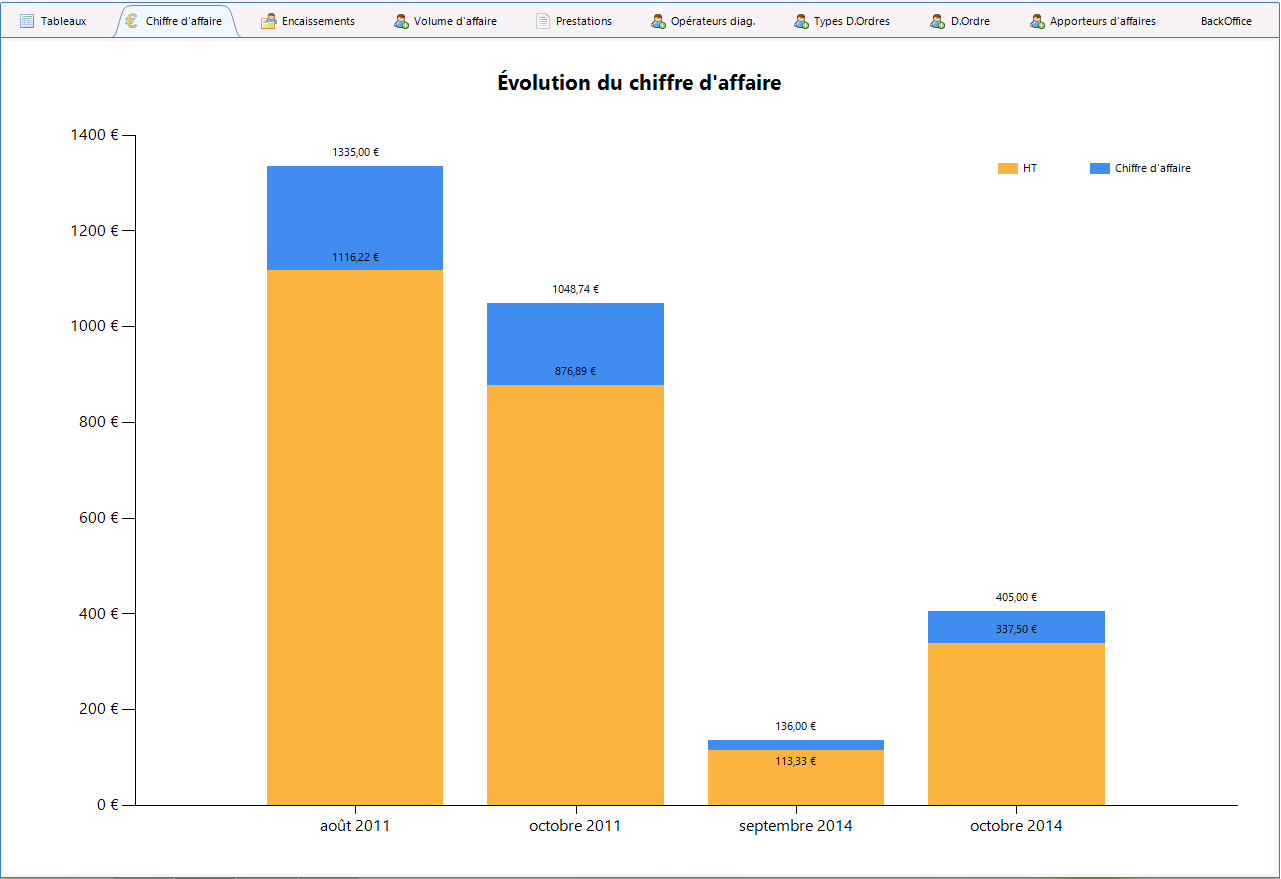Open the Encaissements tab
The height and width of the screenshot is (879, 1281).
[318, 21]
